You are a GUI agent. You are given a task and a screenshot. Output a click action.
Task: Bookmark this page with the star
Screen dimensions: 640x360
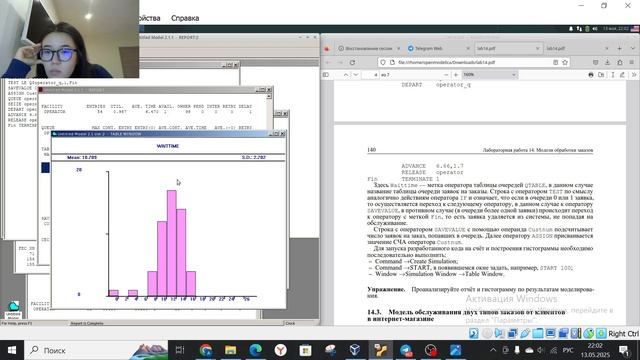[565, 62]
